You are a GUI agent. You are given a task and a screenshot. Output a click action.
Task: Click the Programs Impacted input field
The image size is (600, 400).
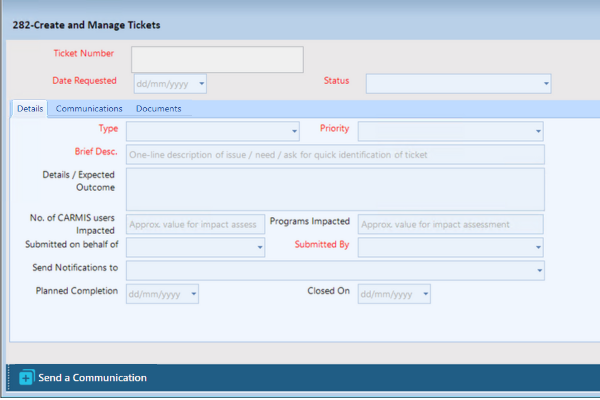pos(450,224)
